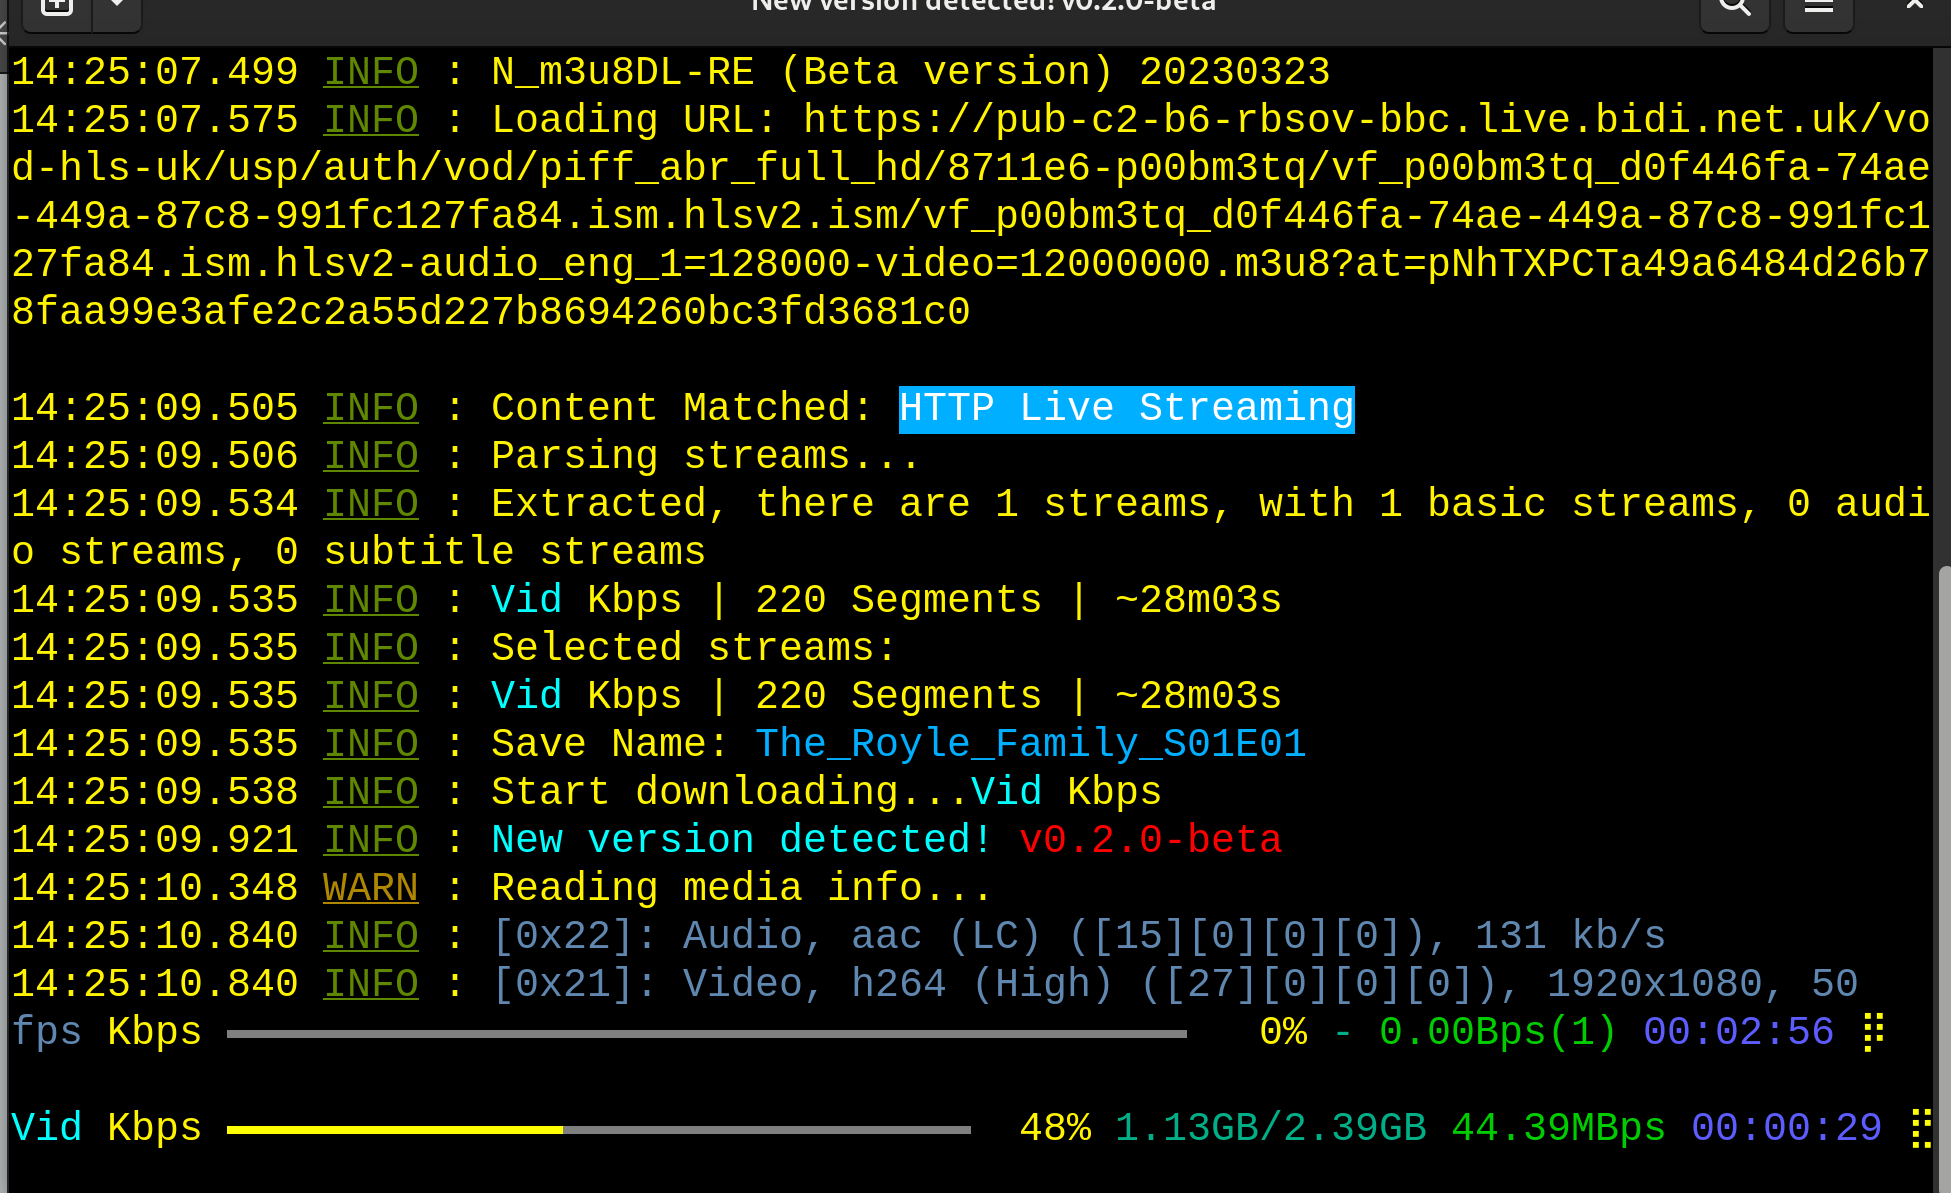Click the 44.39MBps download speed text

pyautogui.click(x=1557, y=1128)
